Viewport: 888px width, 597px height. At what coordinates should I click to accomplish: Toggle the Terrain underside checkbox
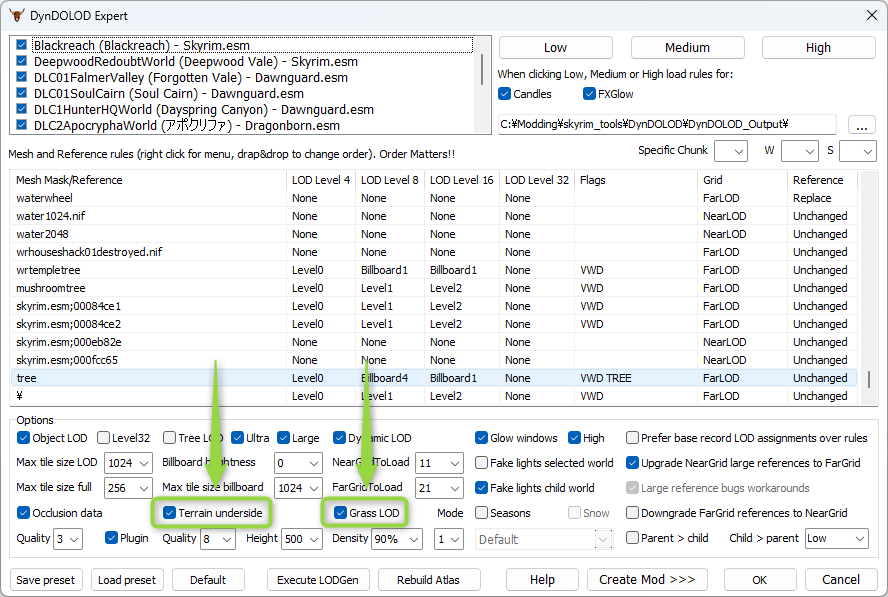pos(169,513)
